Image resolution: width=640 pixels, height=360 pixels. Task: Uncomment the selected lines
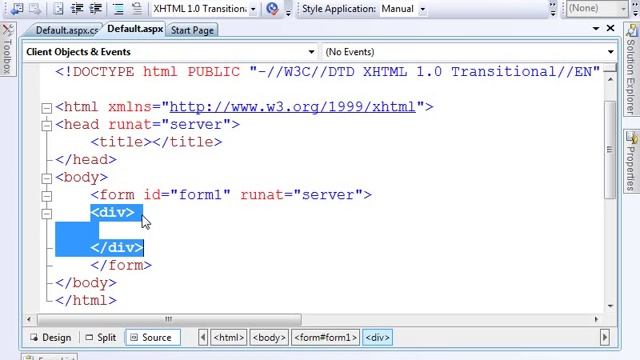click(x=136, y=8)
